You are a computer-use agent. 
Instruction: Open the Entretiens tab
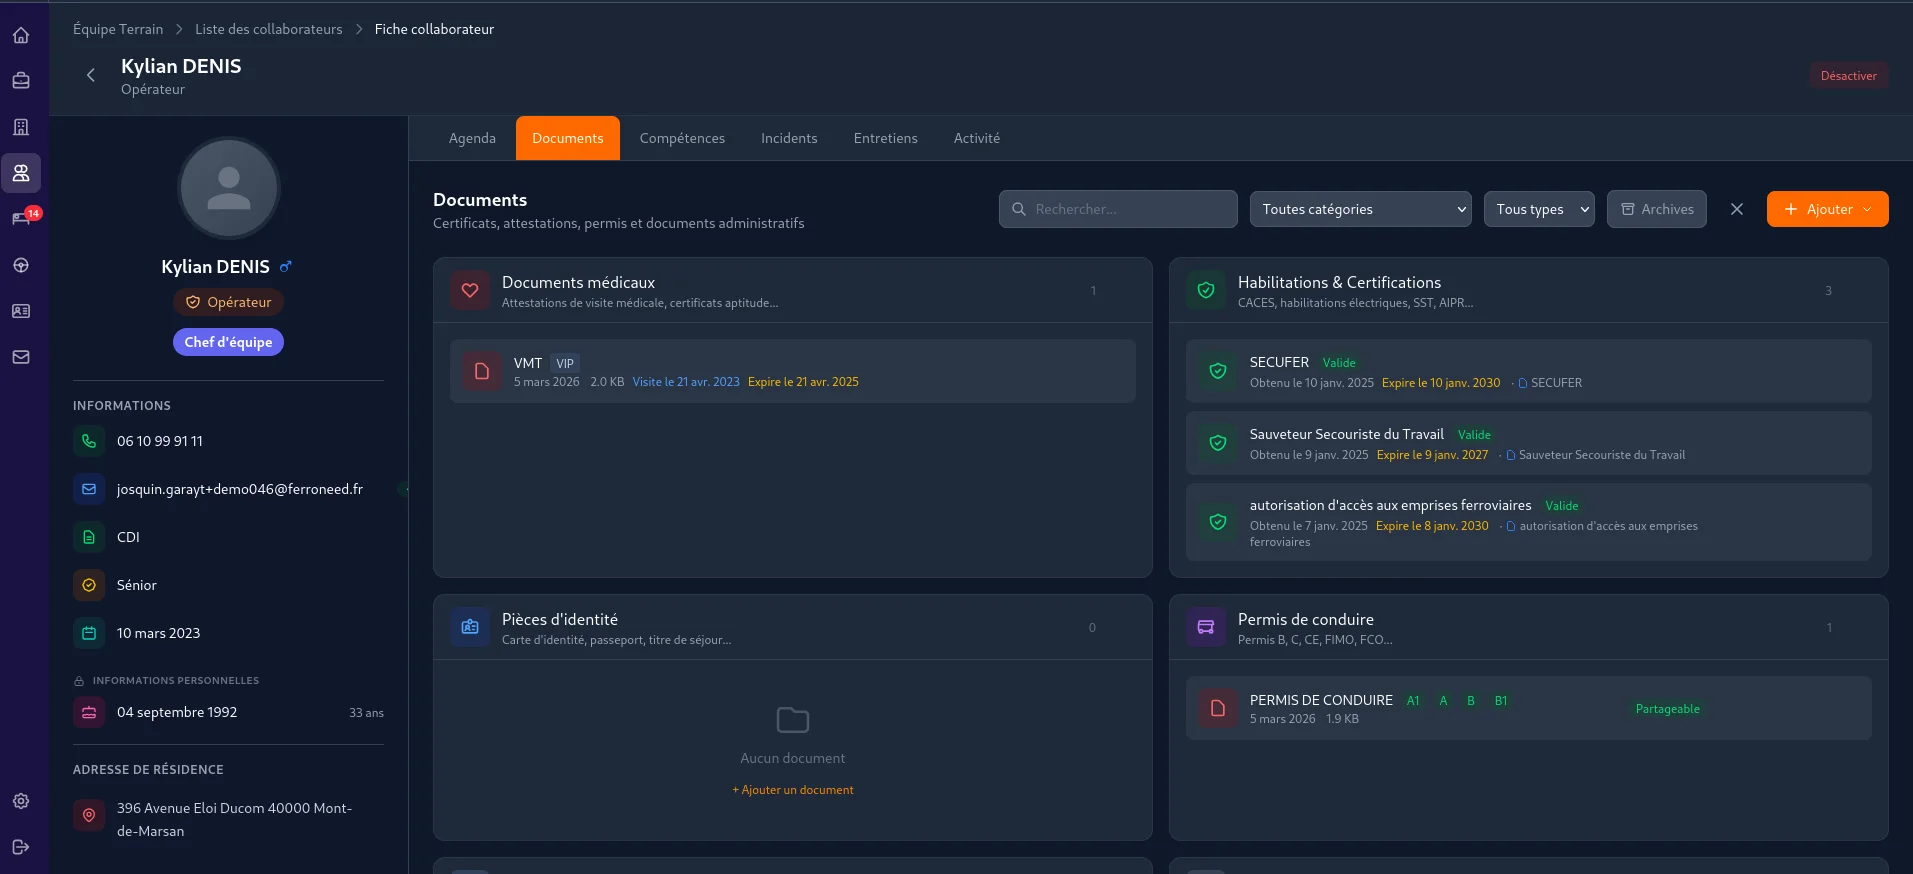[886, 138]
